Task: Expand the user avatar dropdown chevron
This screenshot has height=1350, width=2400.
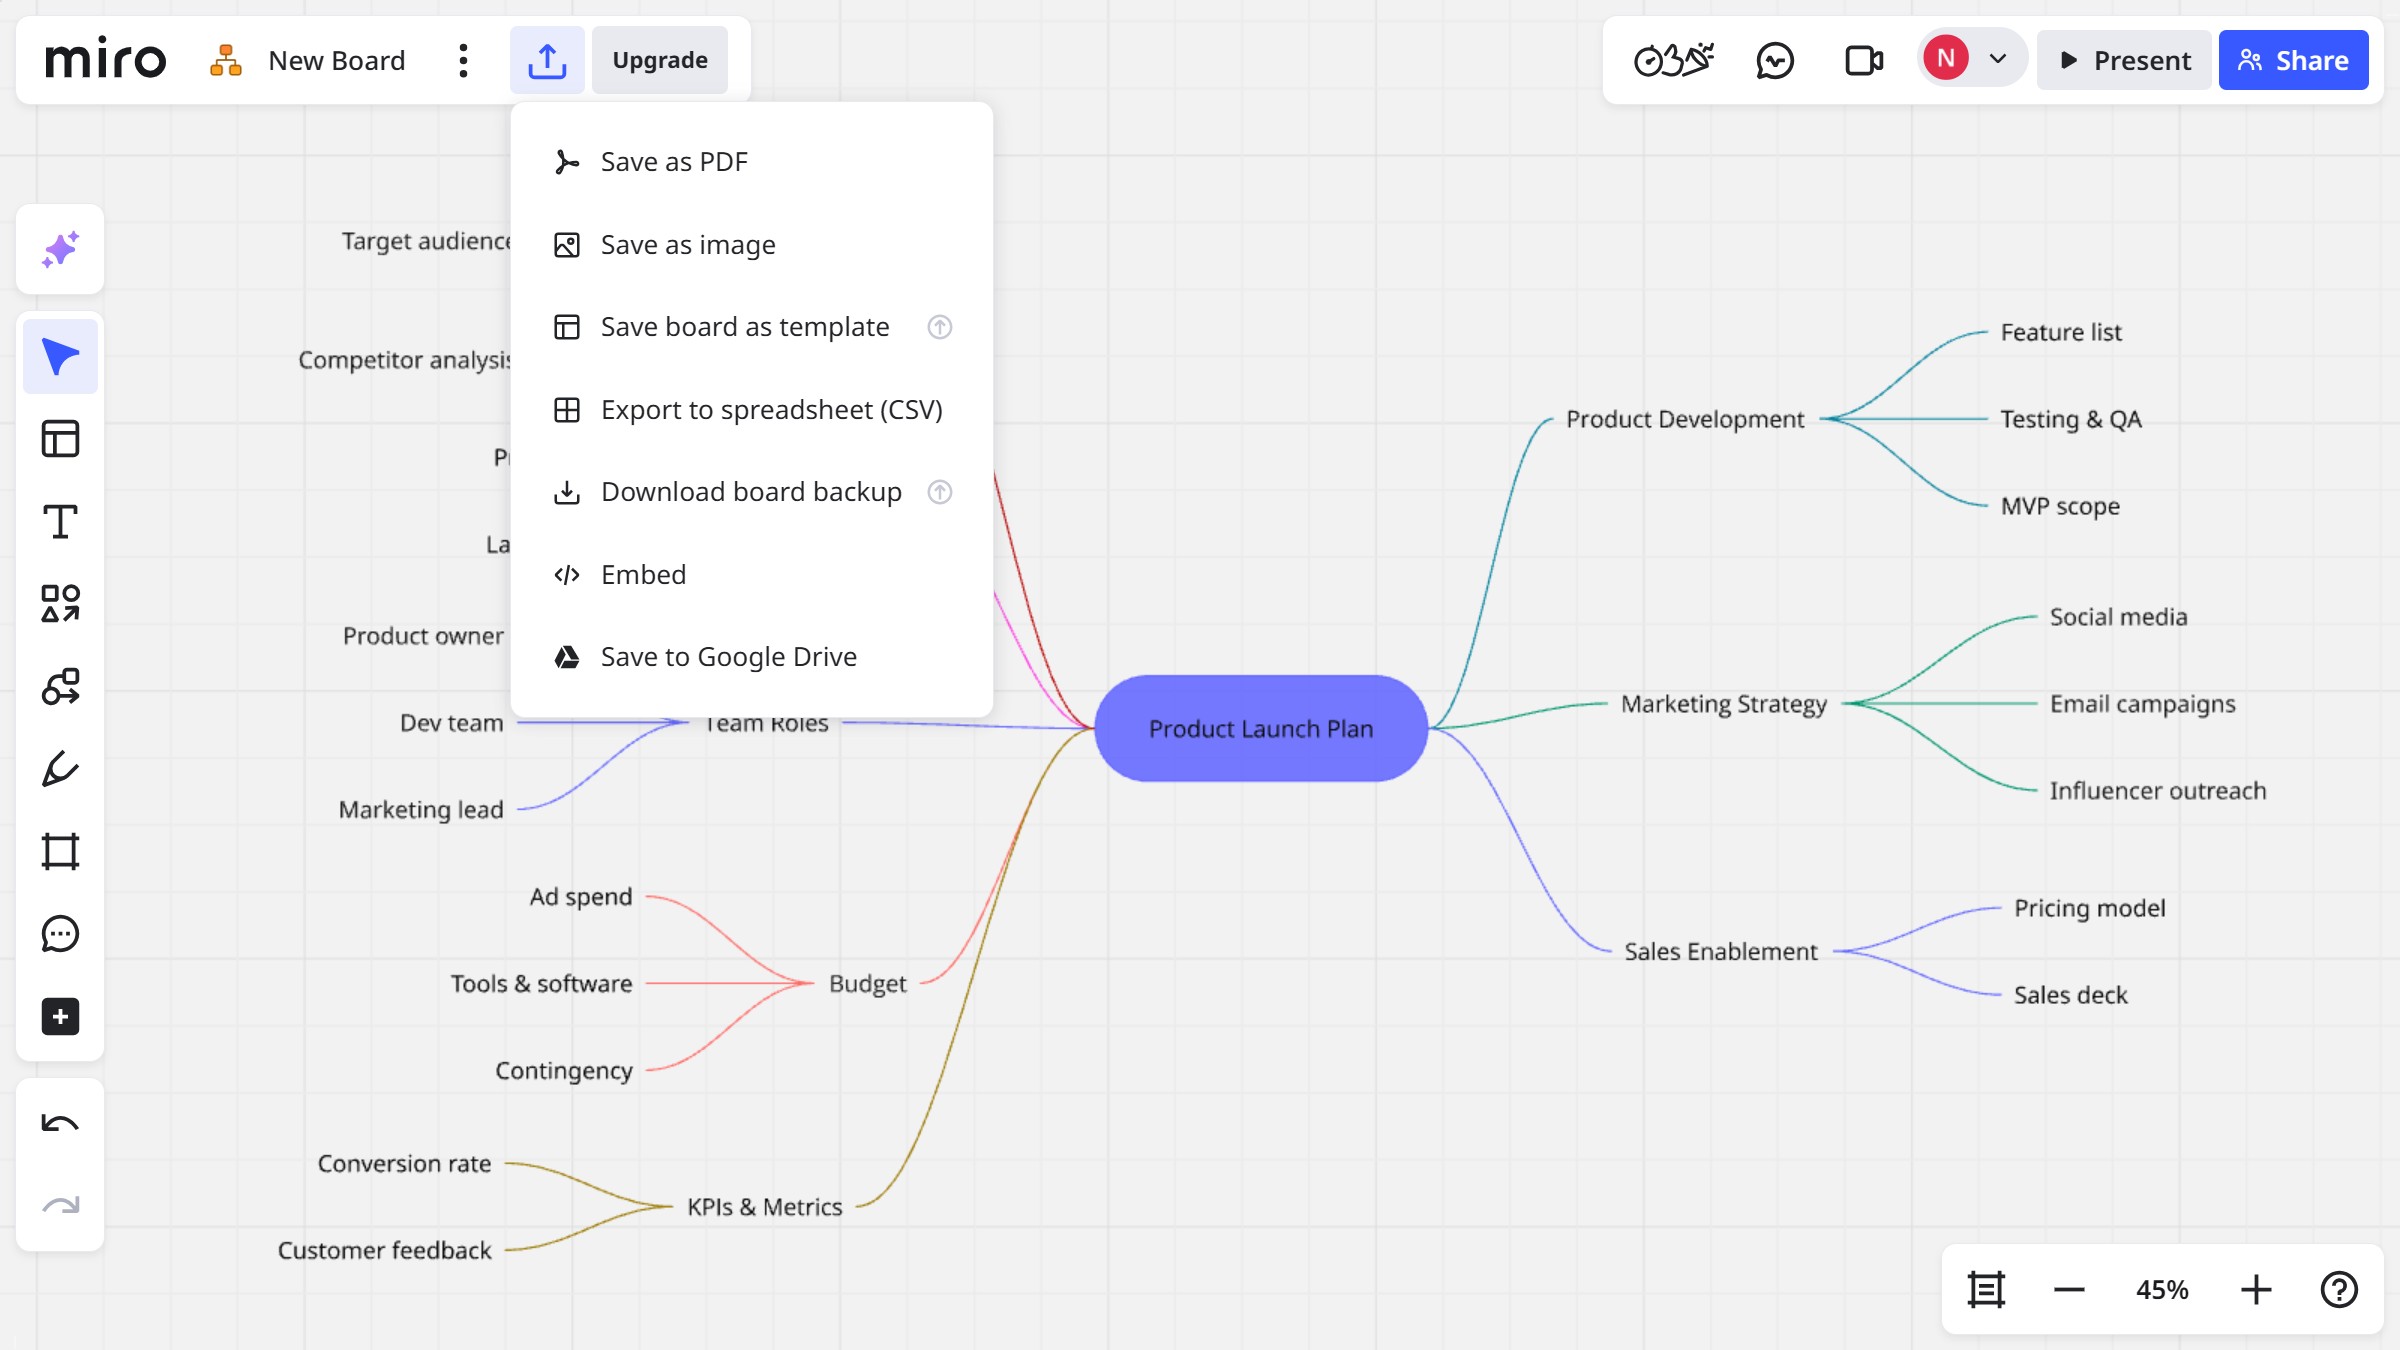Action: point(1997,59)
